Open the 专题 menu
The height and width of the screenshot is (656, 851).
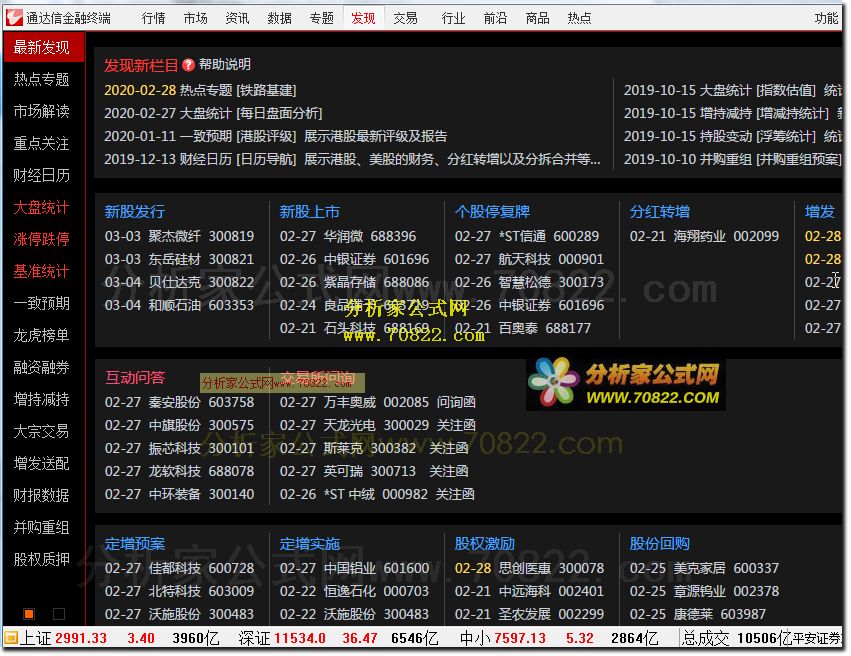321,18
